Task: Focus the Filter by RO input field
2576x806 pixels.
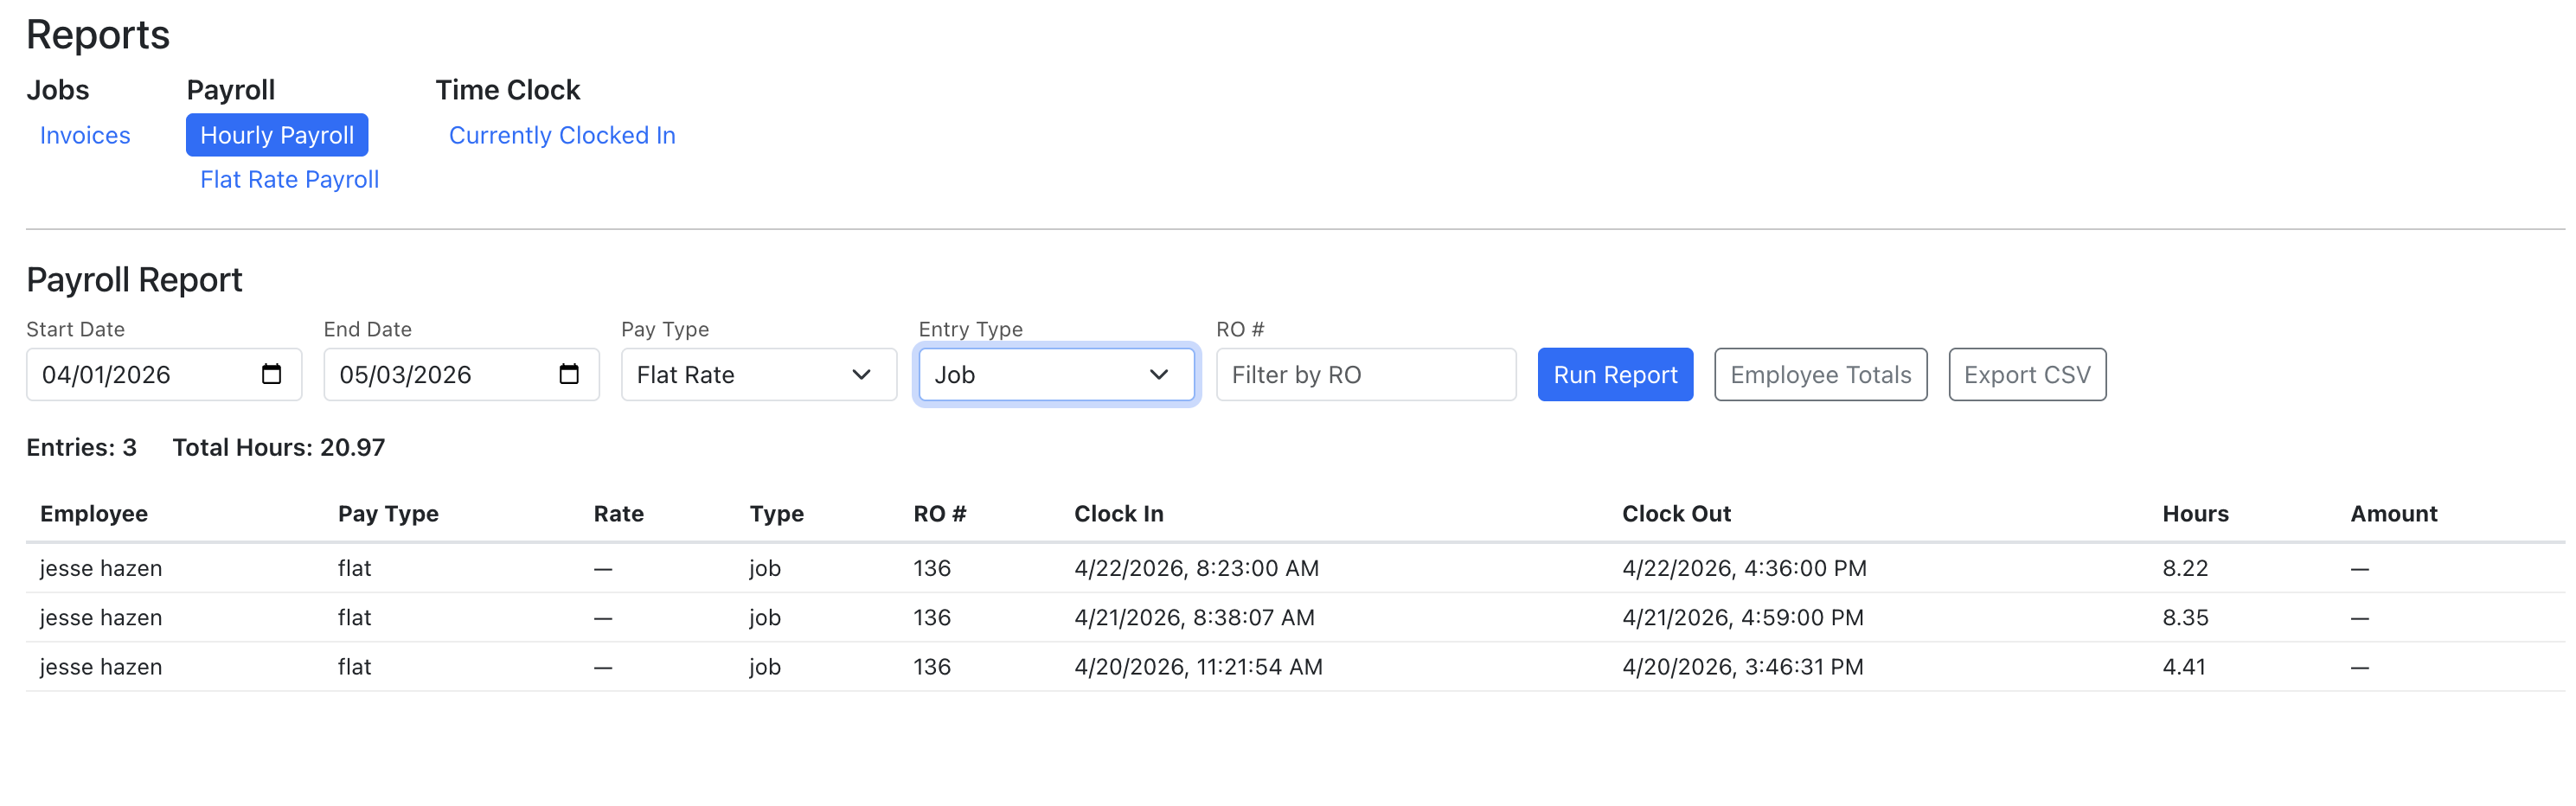Action: point(1366,374)
